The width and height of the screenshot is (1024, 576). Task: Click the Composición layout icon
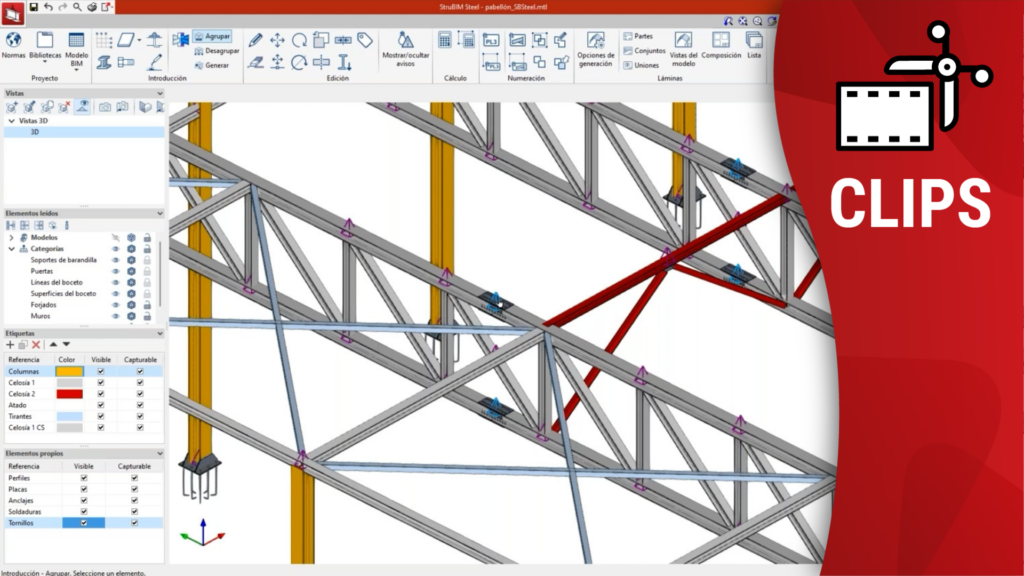pyautogui.click(x=721, y=39)
